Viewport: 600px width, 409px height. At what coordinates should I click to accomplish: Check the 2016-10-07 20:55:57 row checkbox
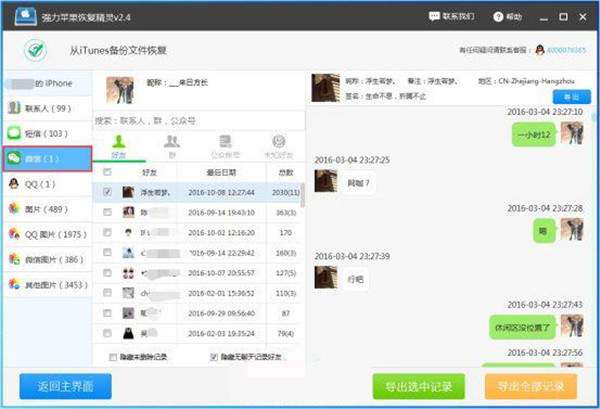[108, 273]
